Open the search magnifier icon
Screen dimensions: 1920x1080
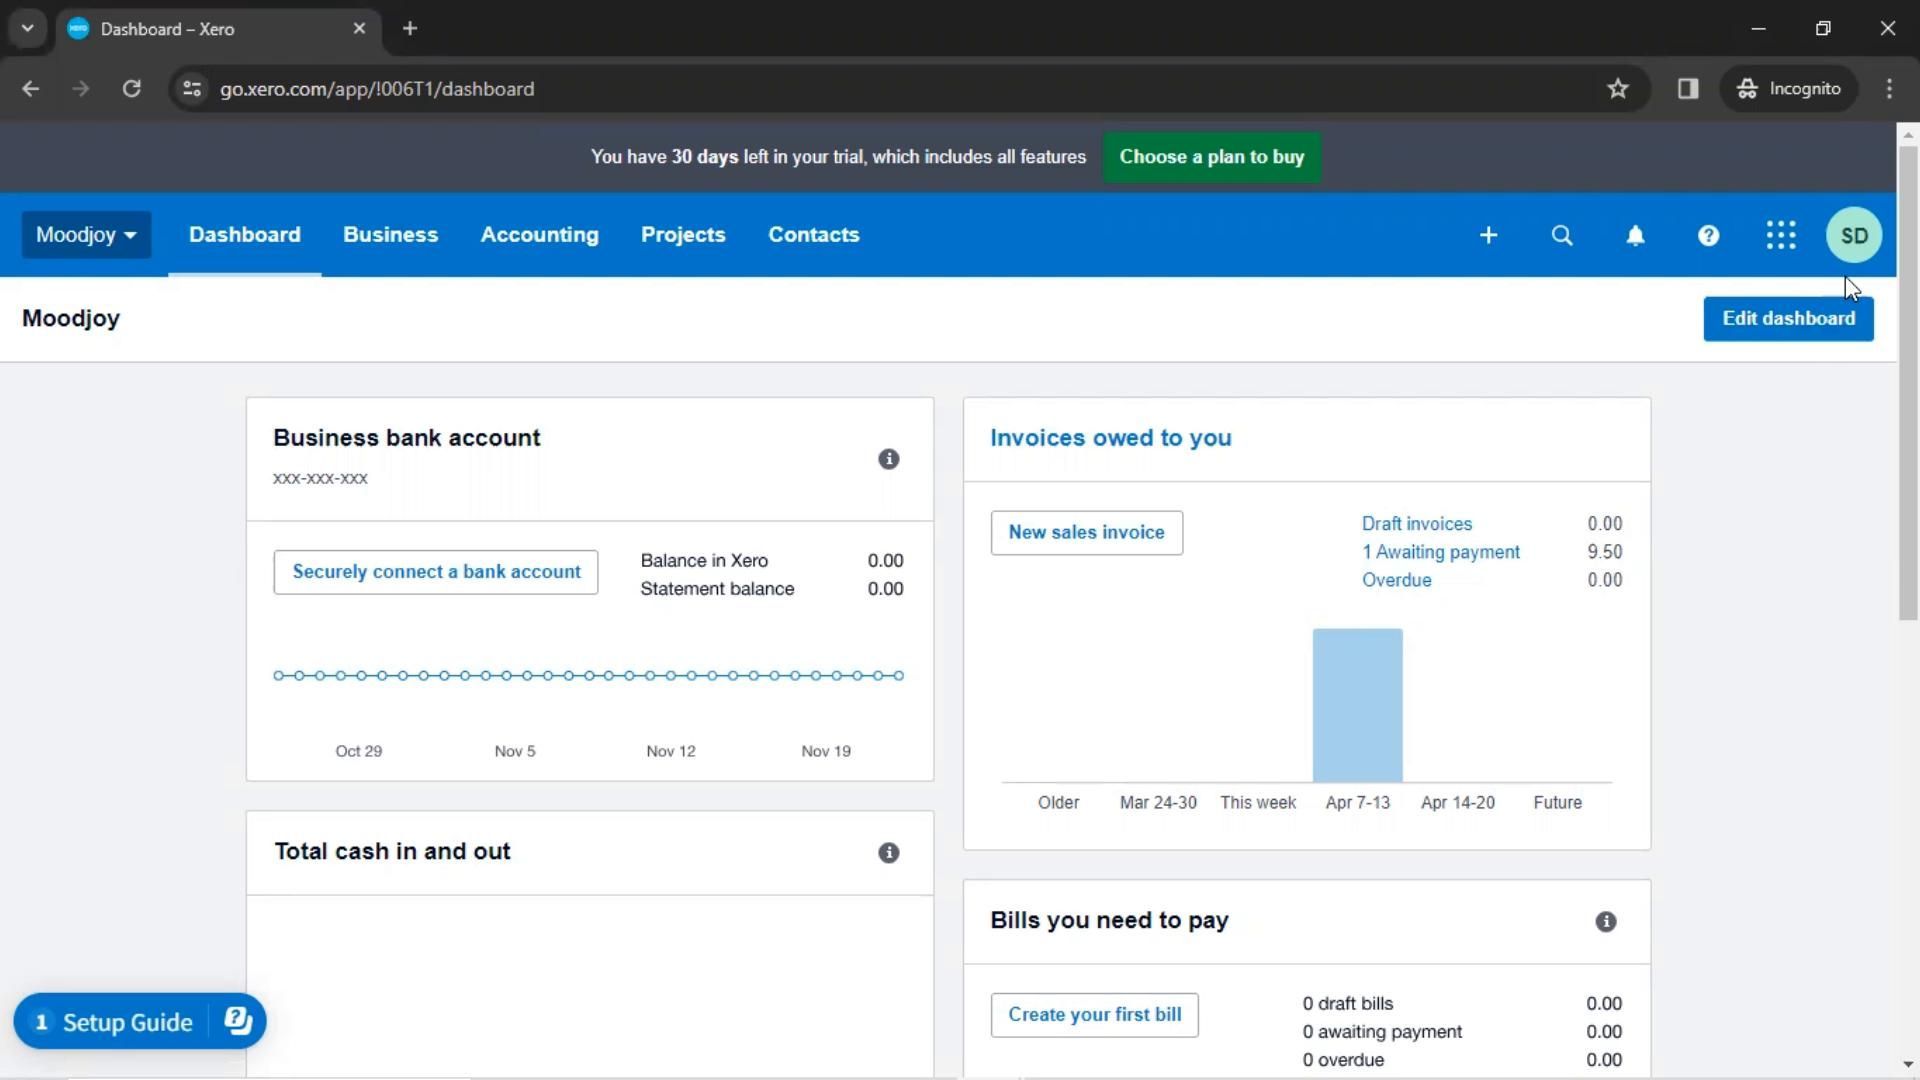[x=1561, y=235]
